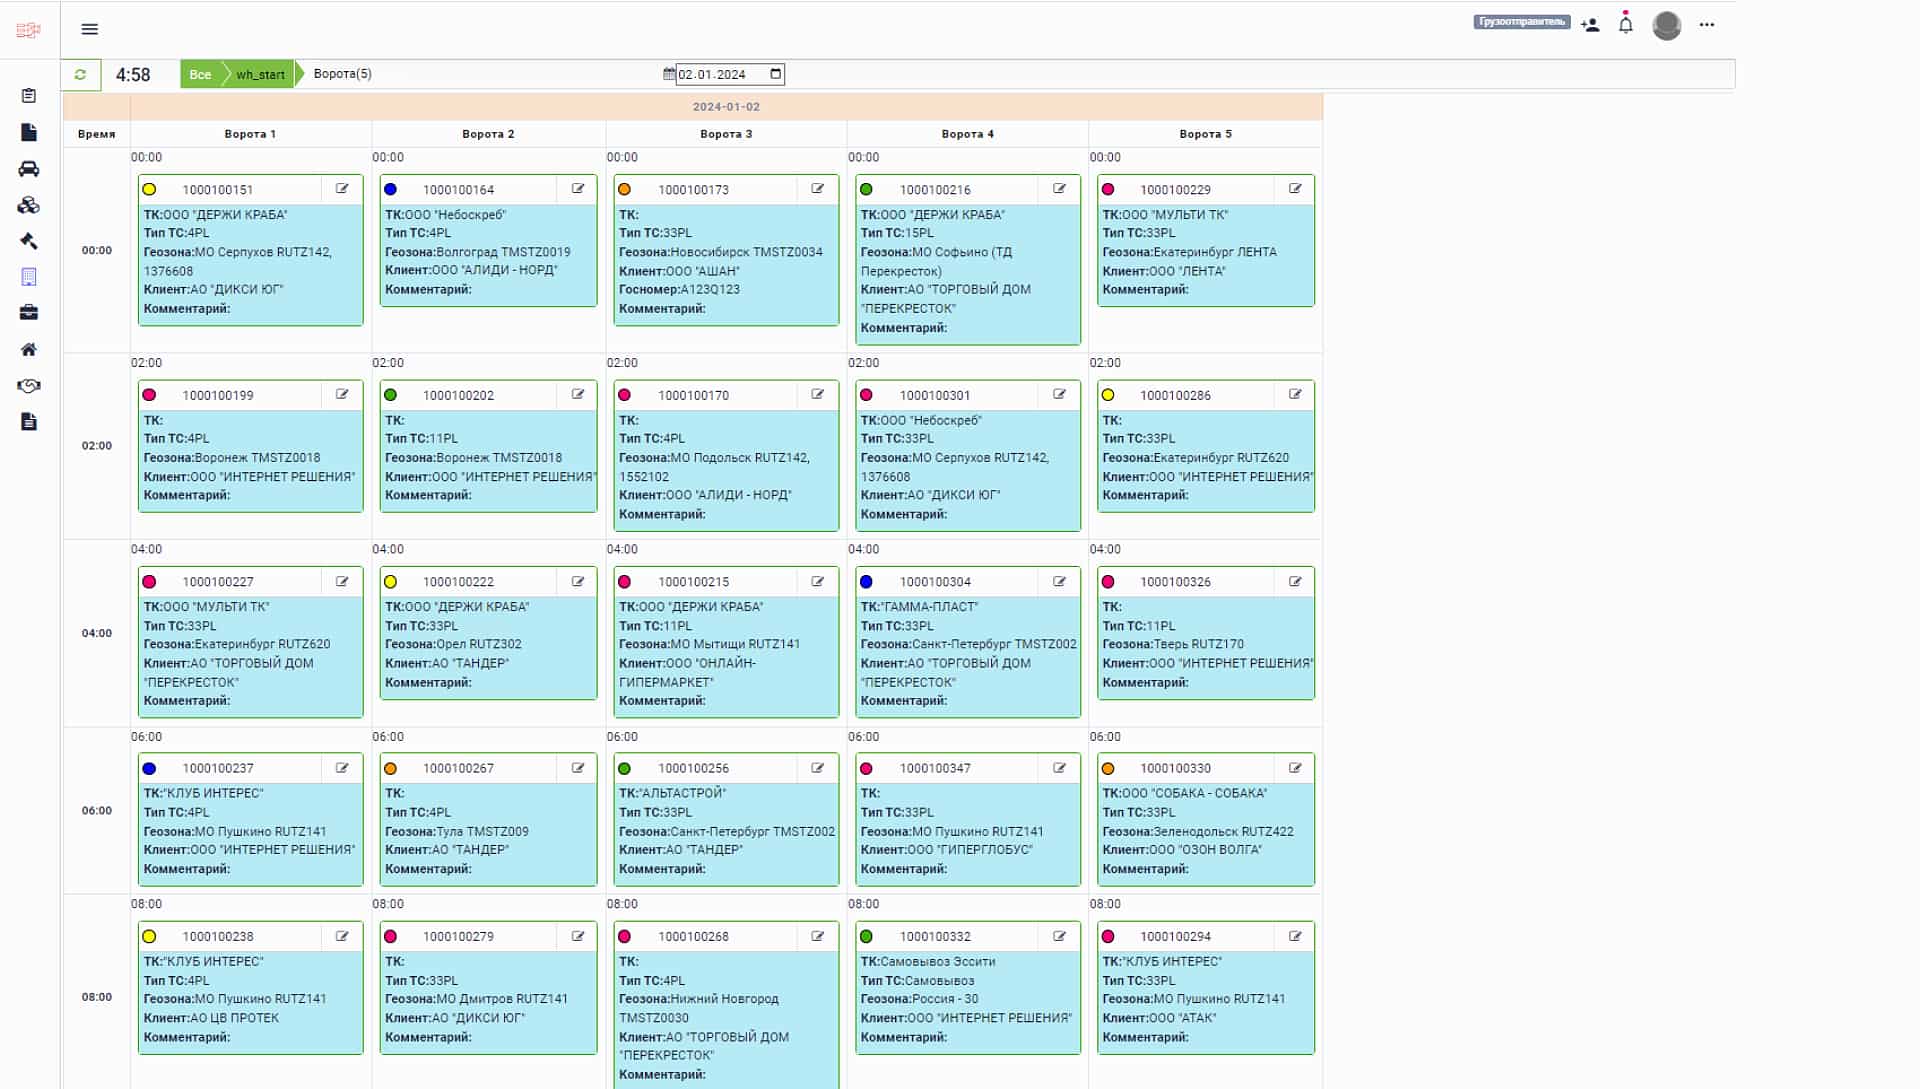Click 'Самовывоз Эссити' booking card text
1920x1089 pixels.
937,962
